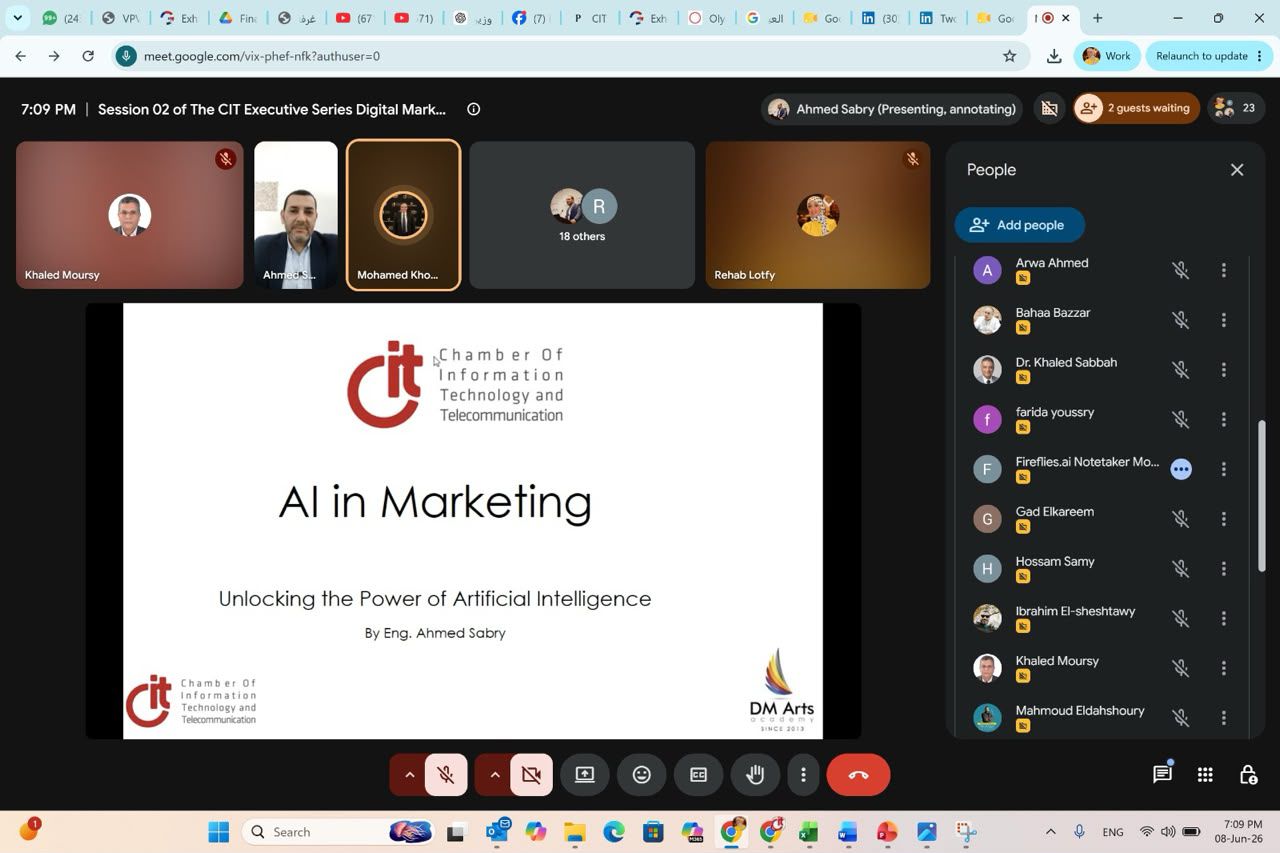Switch to the CIT tab
Screen dimensions: 1280x853
[x=588, y=18]
